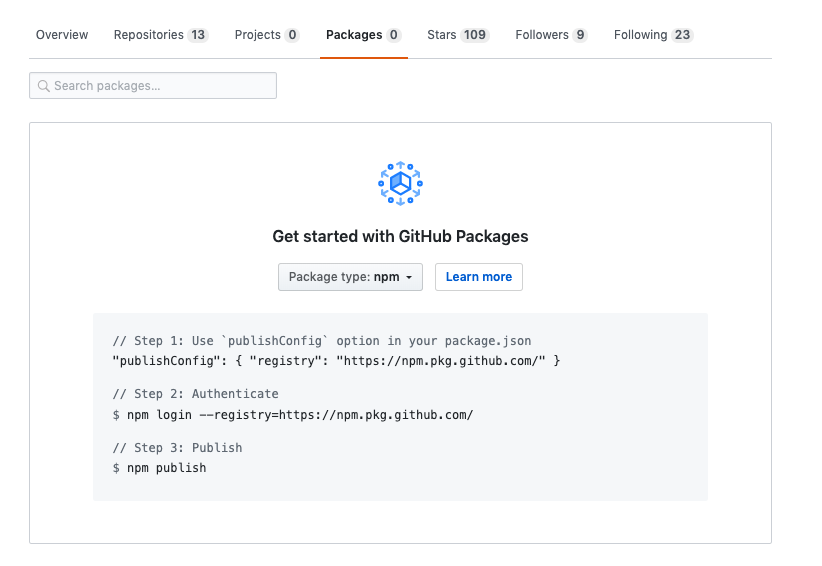The image size is (822, 566).
Task: Click the npm login command line
Action: point(293,414)
